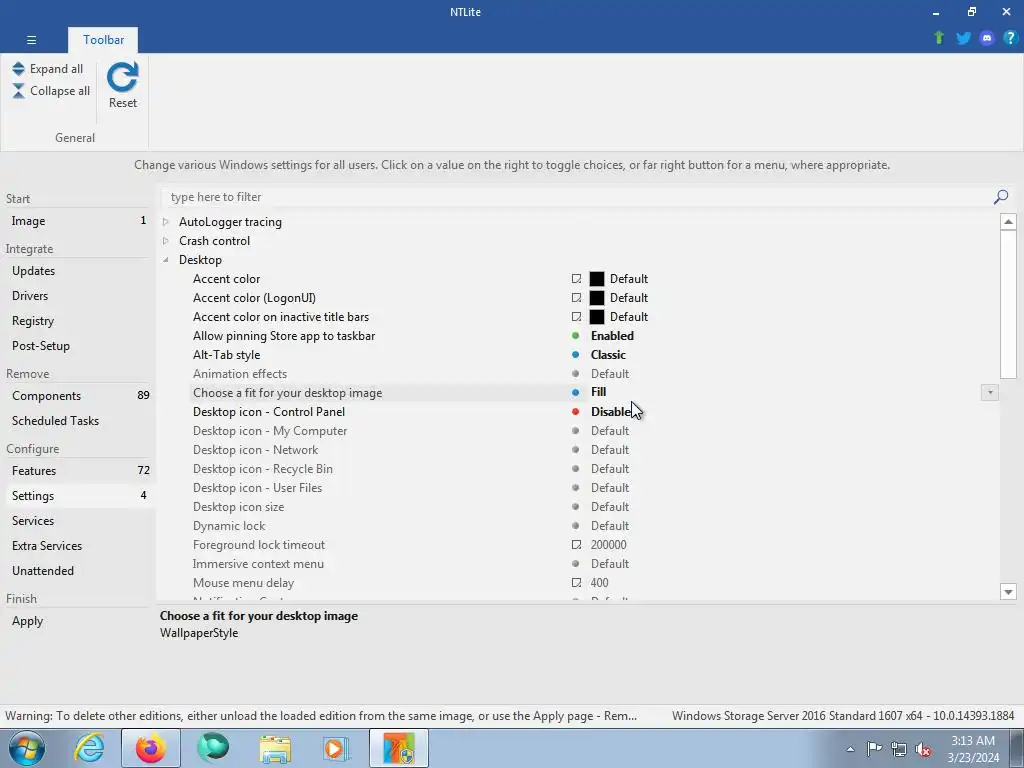
Task: Click the muted volume tray icon
Action: click(x=923, y=749)
